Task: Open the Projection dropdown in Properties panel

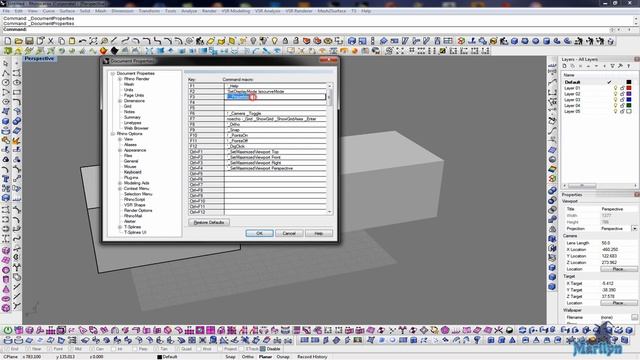Action: tap(634, 229)
